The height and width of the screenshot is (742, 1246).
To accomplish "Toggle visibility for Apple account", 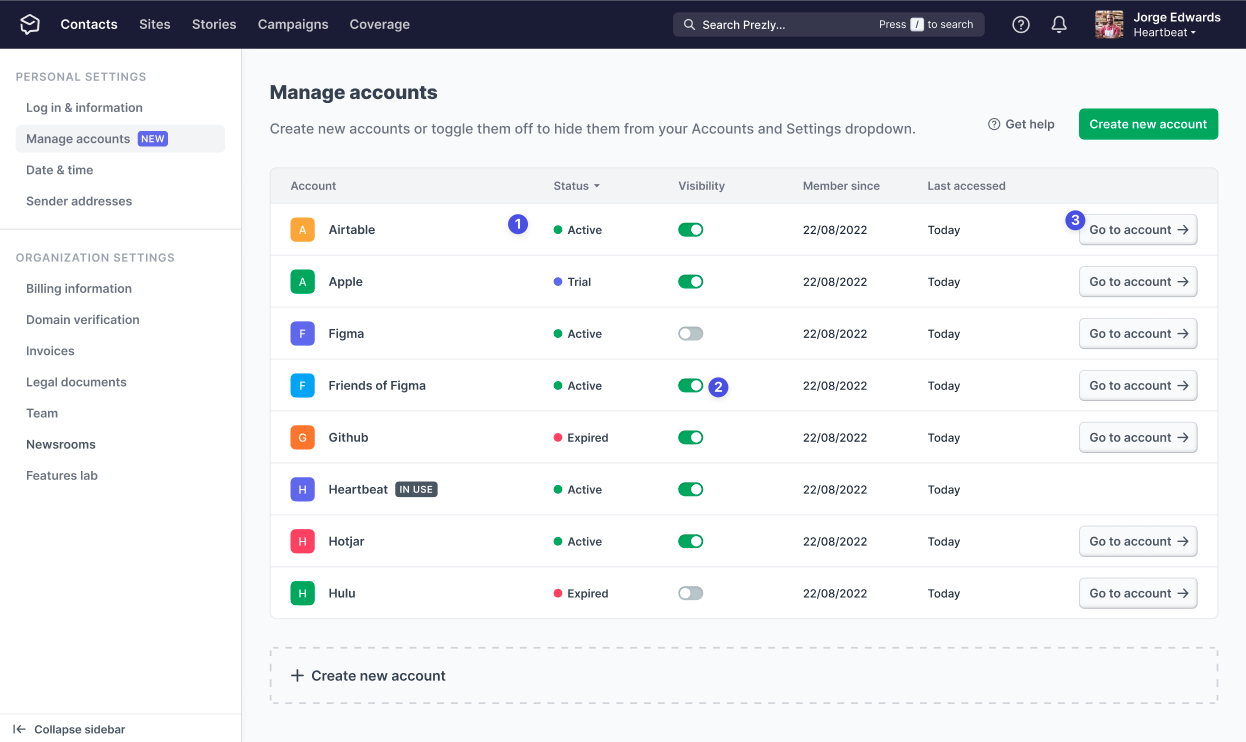I will click(x=691, y=282).
